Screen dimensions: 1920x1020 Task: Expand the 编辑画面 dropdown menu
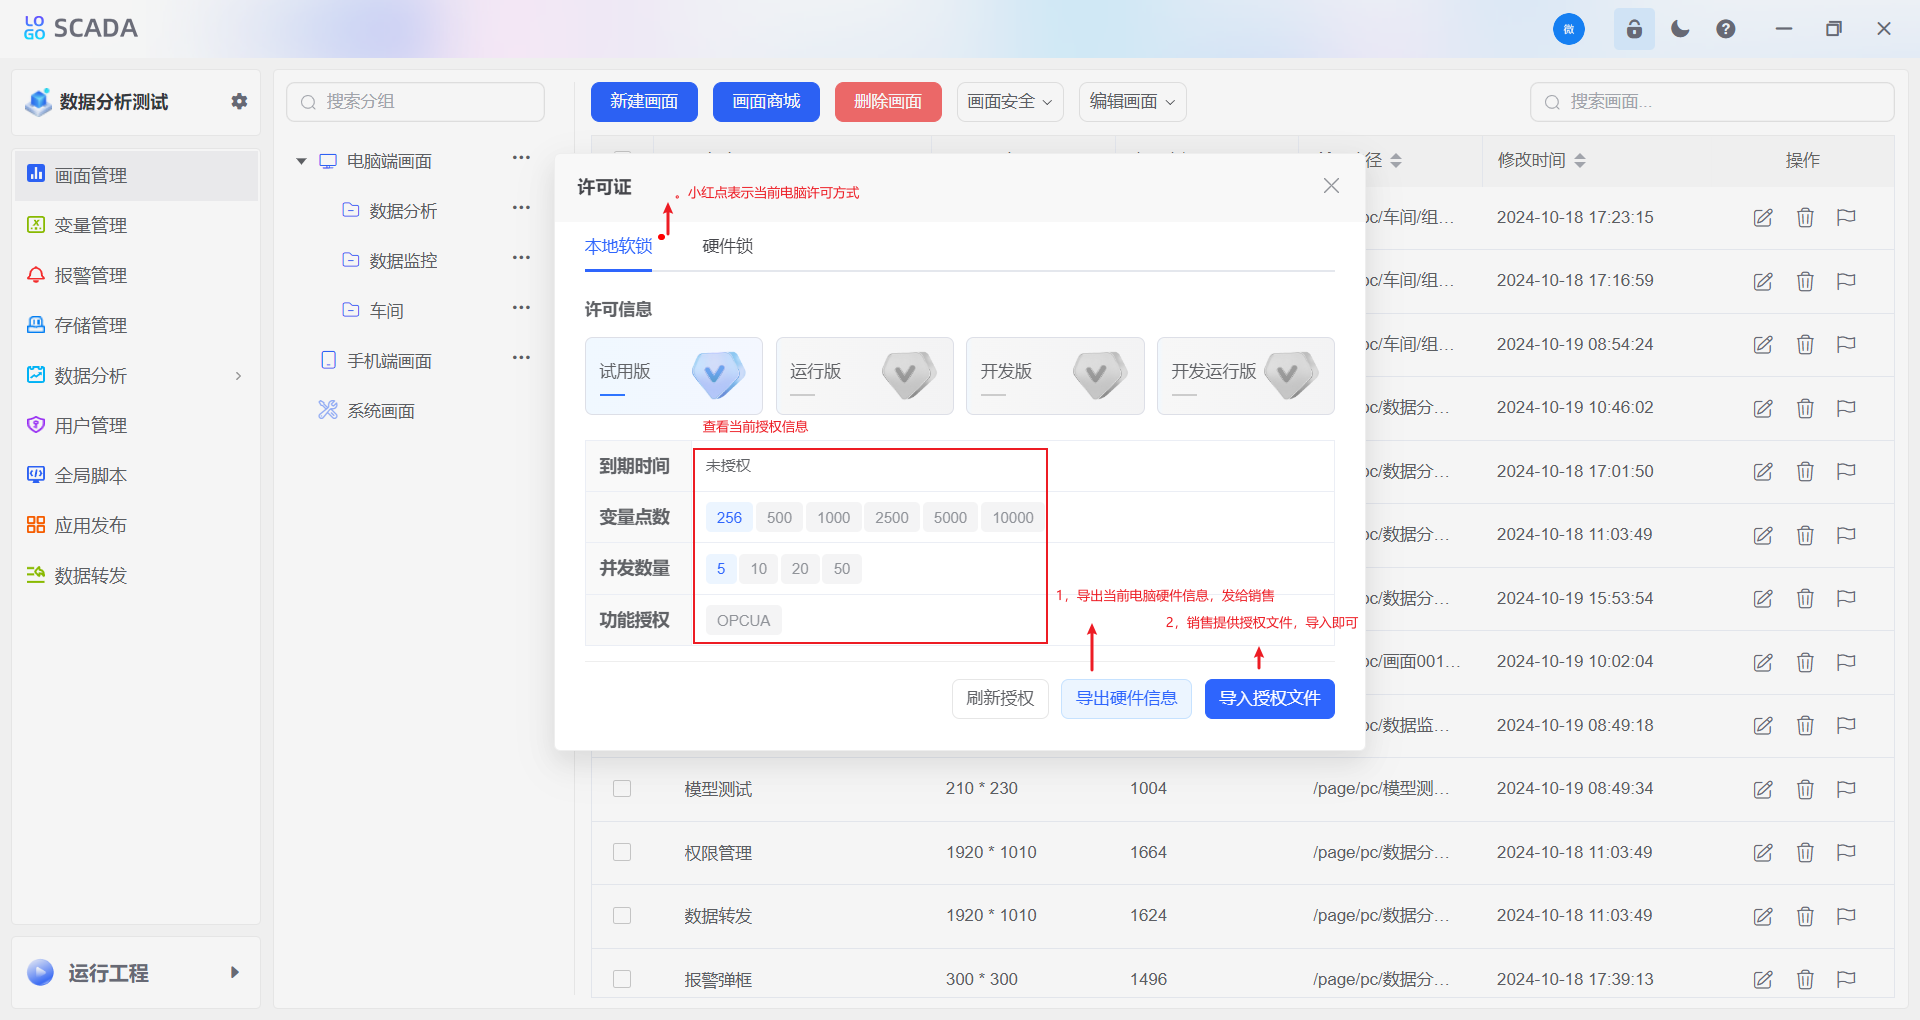coord(1131,101)
